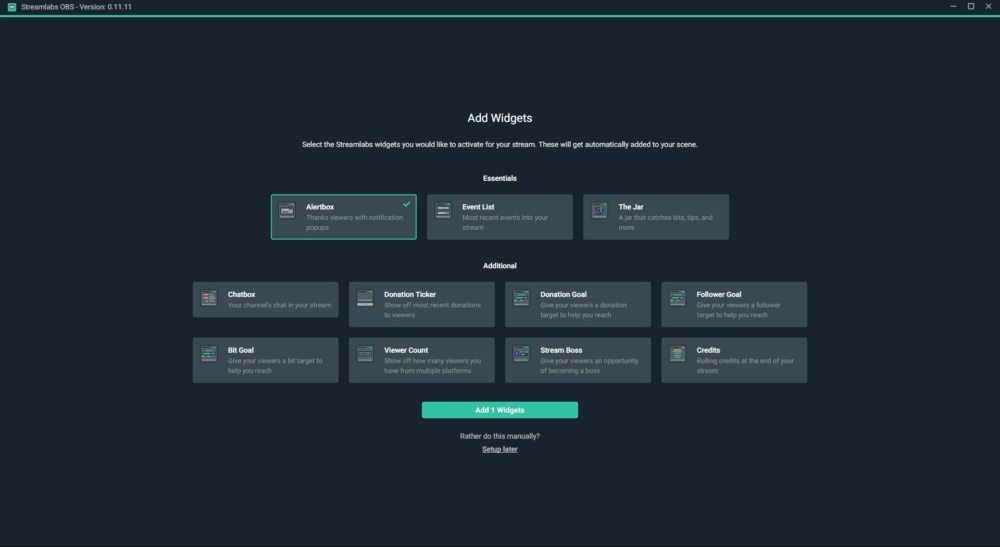1000x547 pixels.
Task: Enable the Follower Goal widget title
Action: tap(719, 295)
